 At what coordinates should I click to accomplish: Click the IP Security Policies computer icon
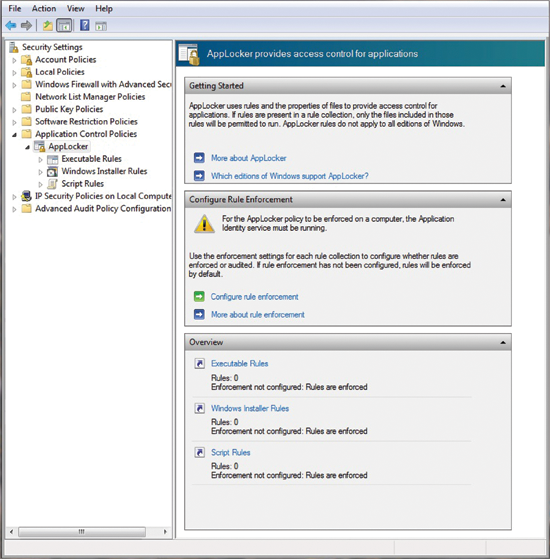tap(26, 196)
